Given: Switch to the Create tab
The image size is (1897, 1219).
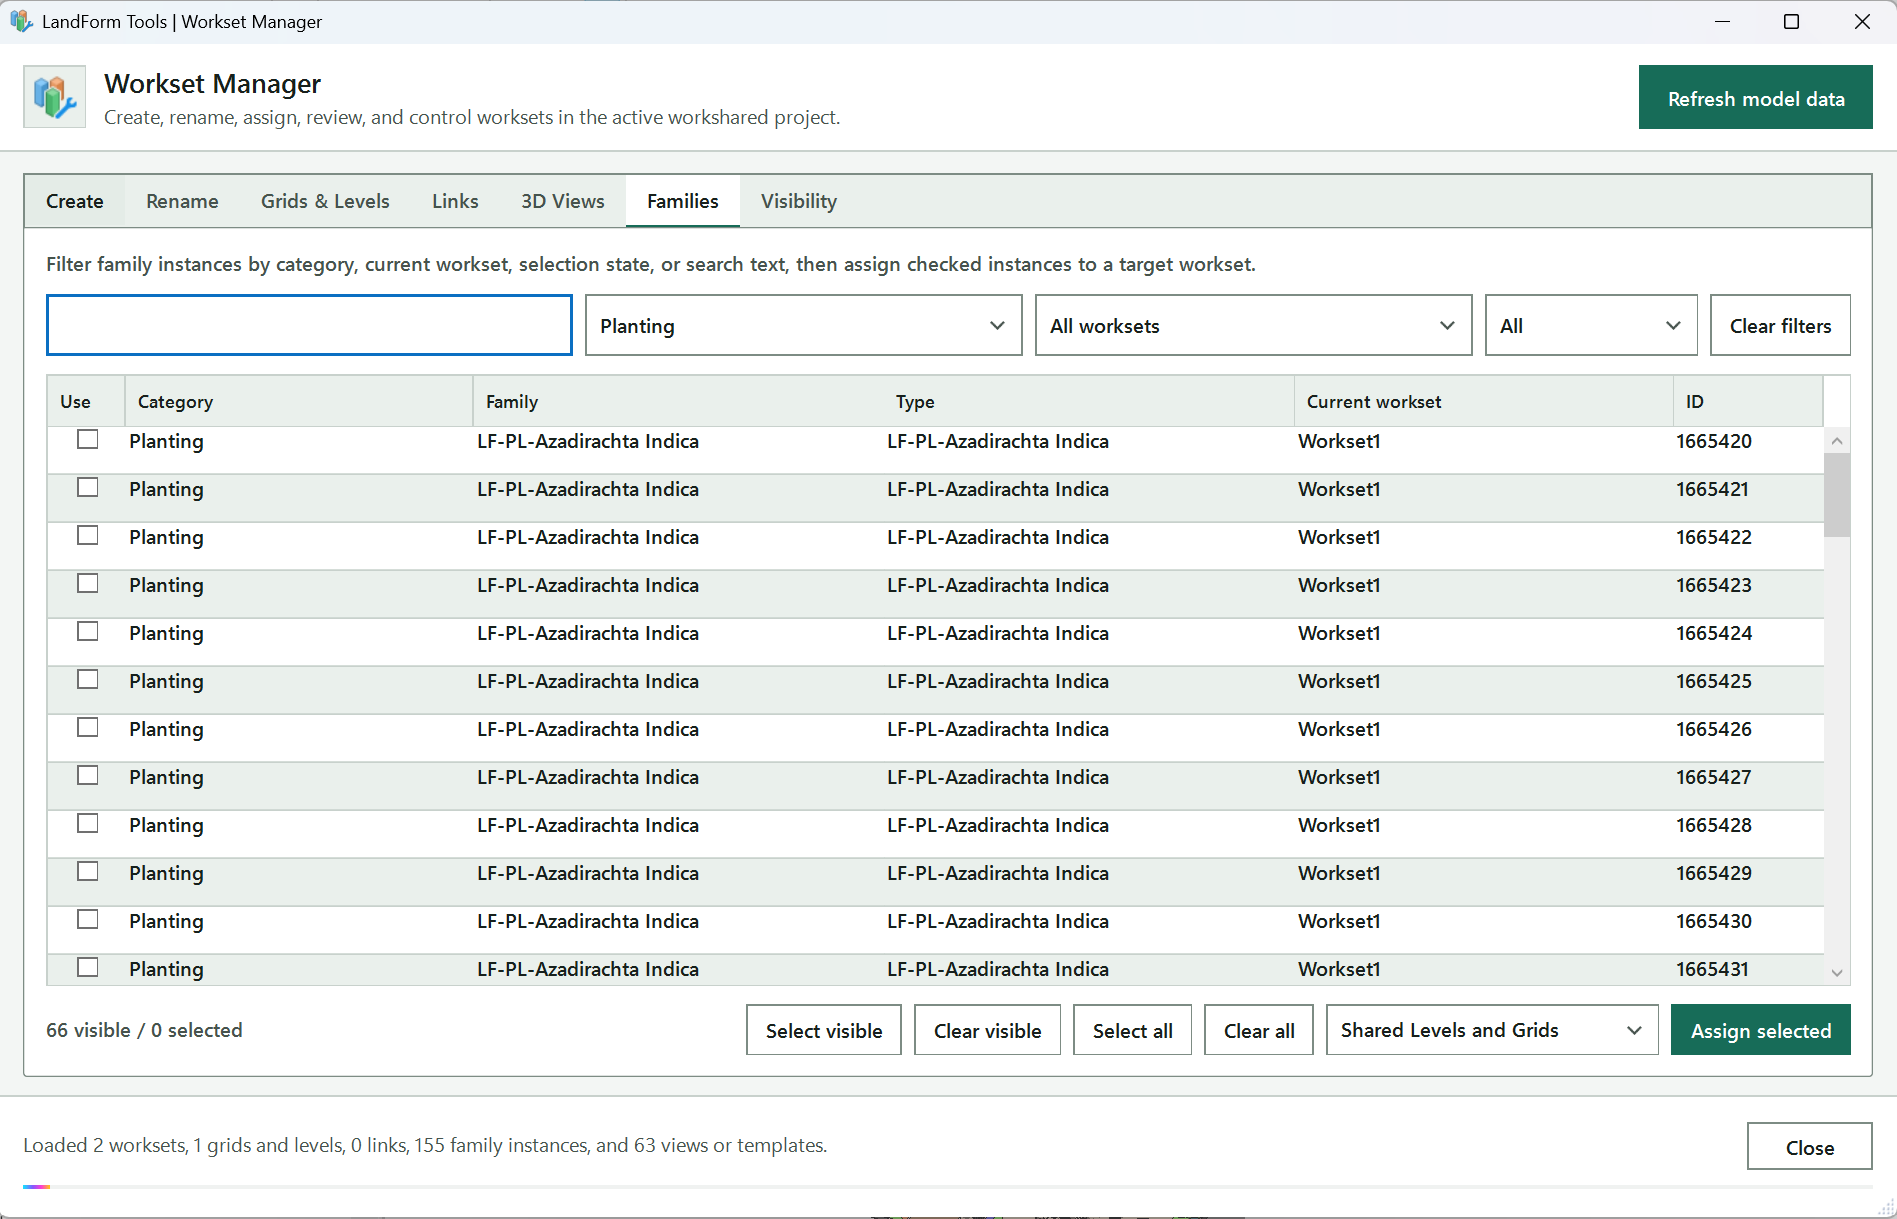Looking at the screenshot, I should [75, 201].
